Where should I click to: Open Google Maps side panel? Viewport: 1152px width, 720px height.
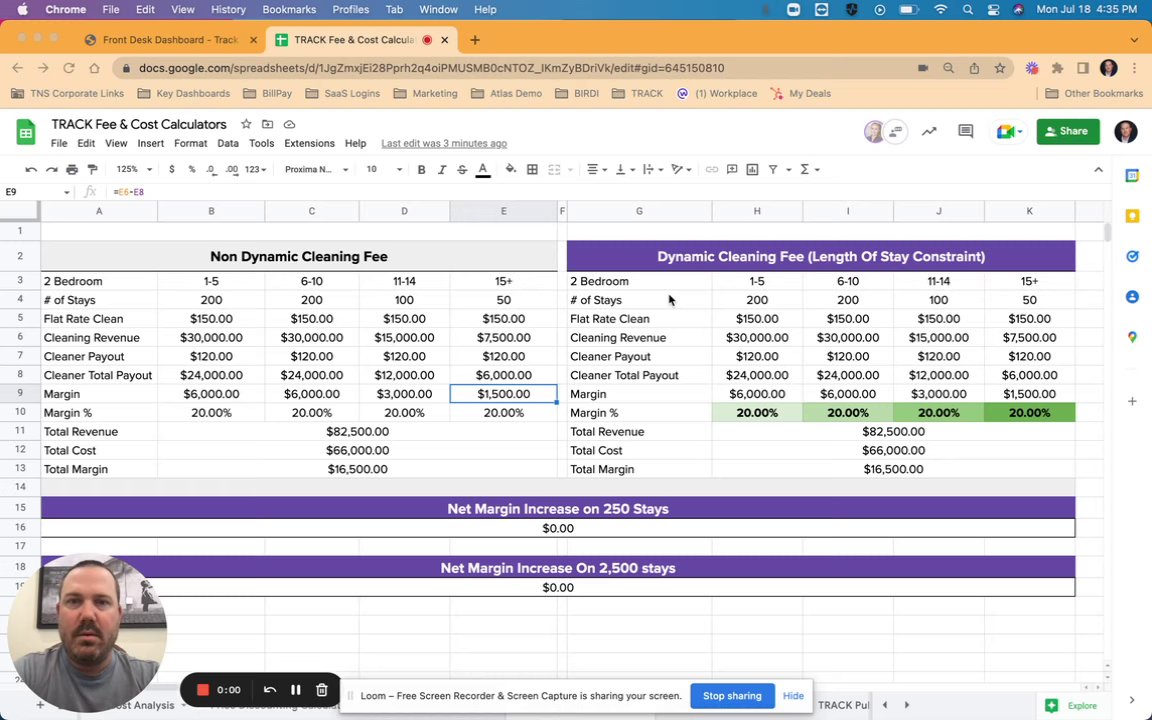point(1132,337)
